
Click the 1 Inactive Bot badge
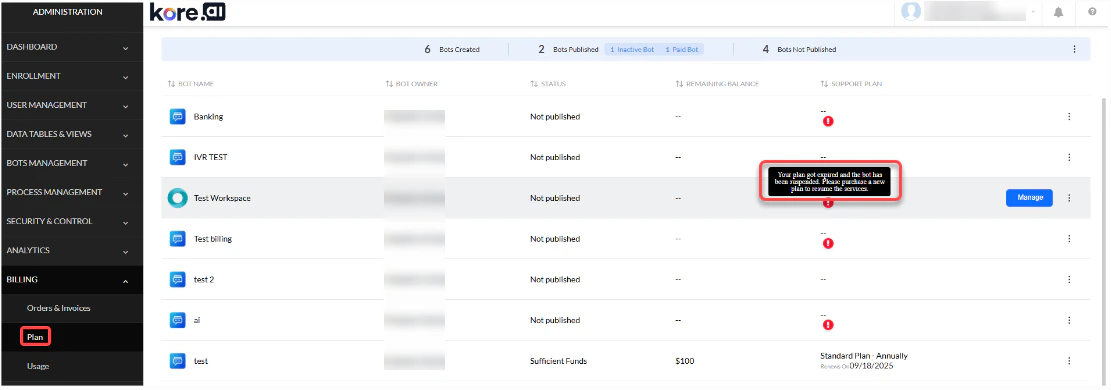point(632,50)
